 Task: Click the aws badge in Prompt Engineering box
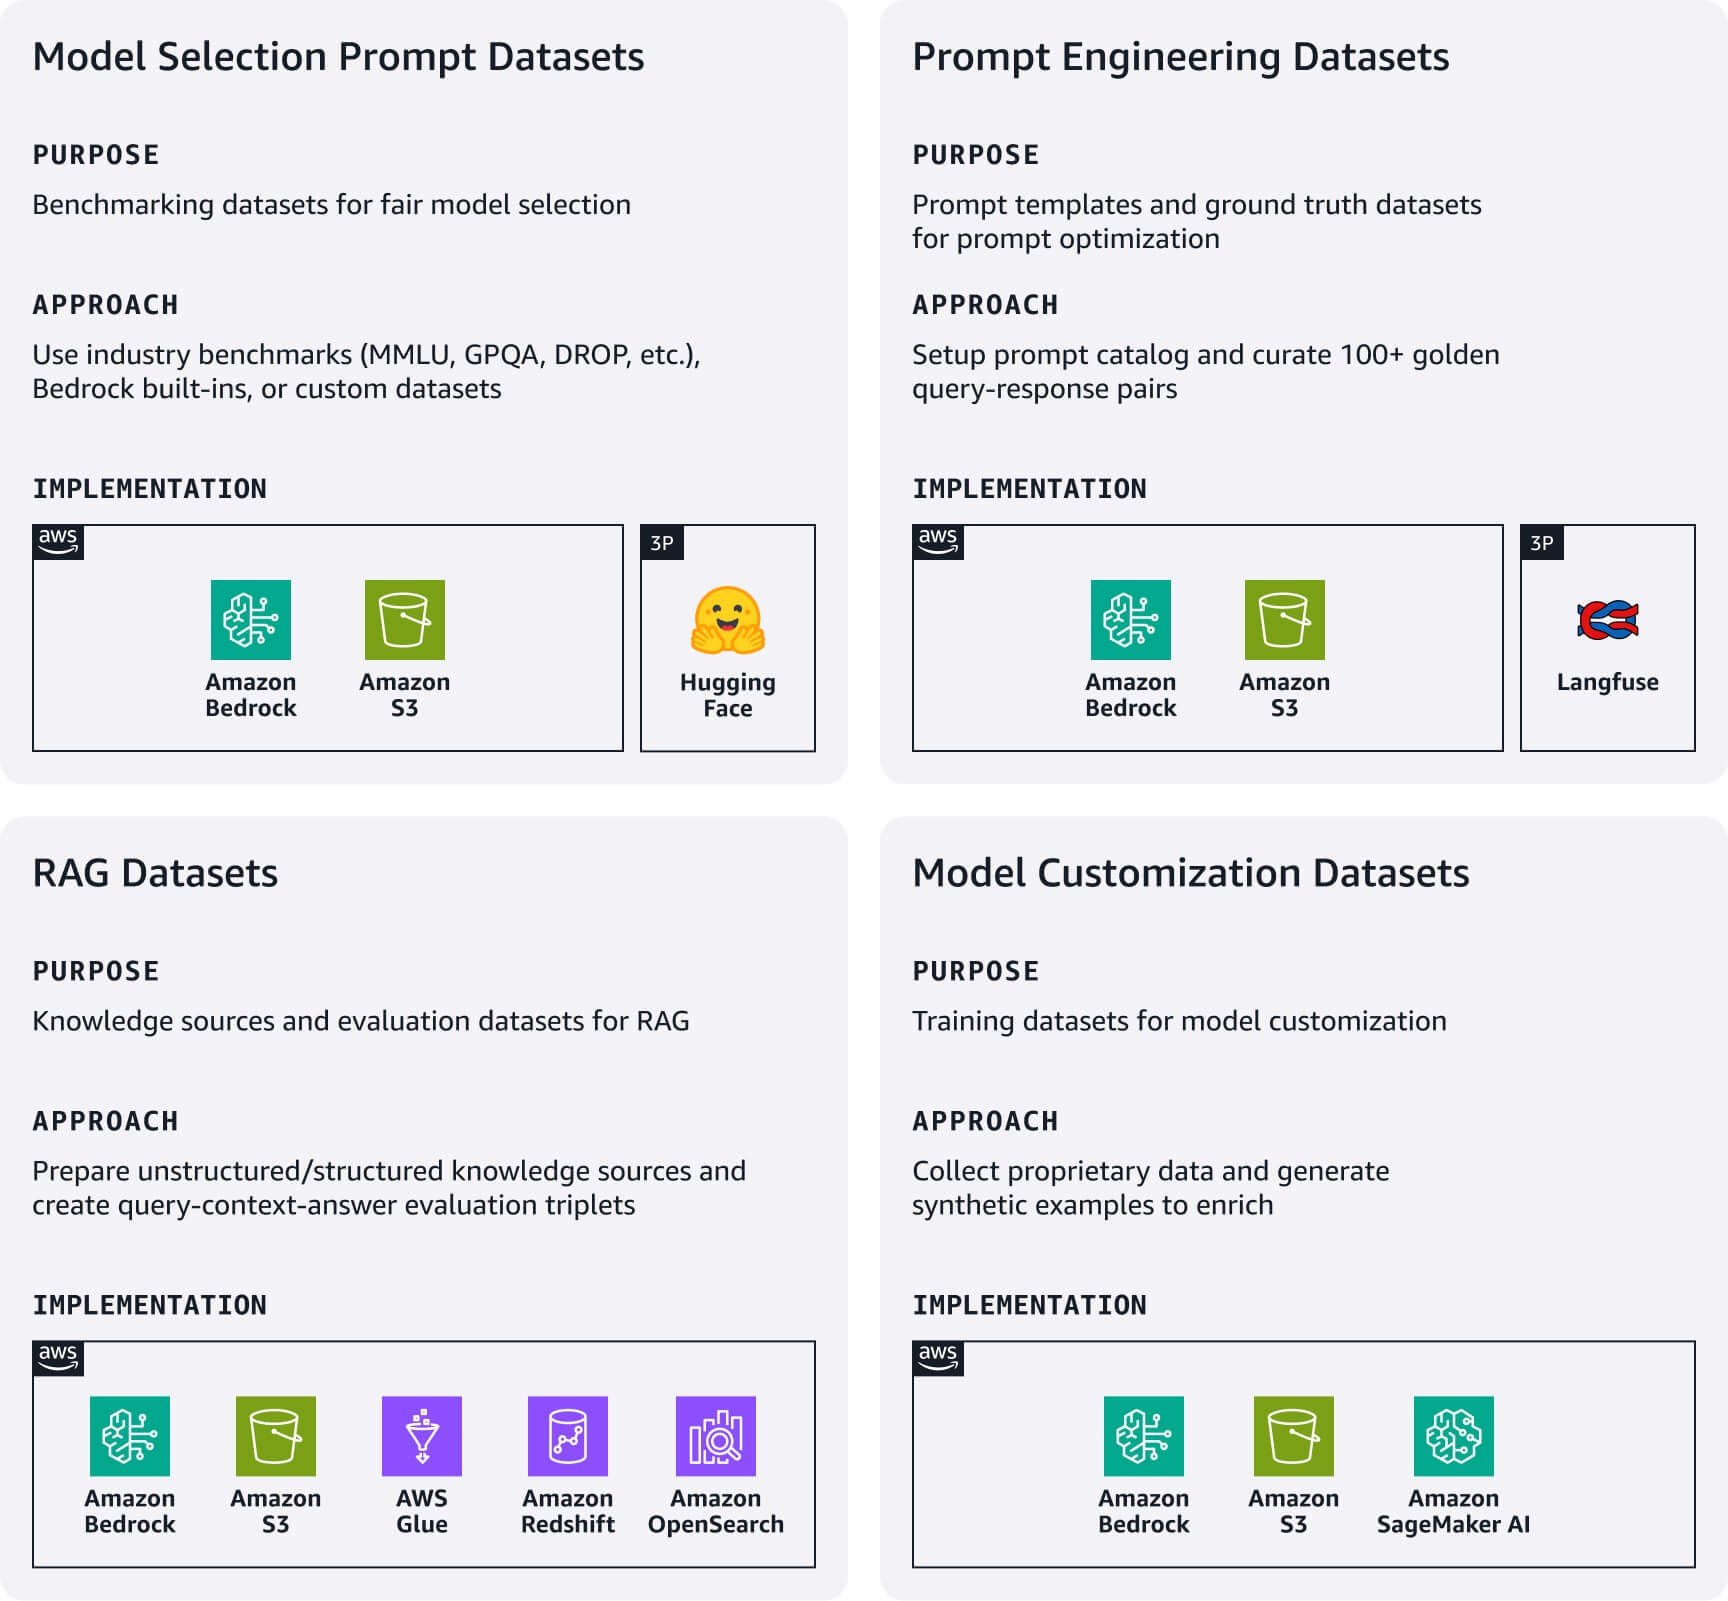coord(938,542)
